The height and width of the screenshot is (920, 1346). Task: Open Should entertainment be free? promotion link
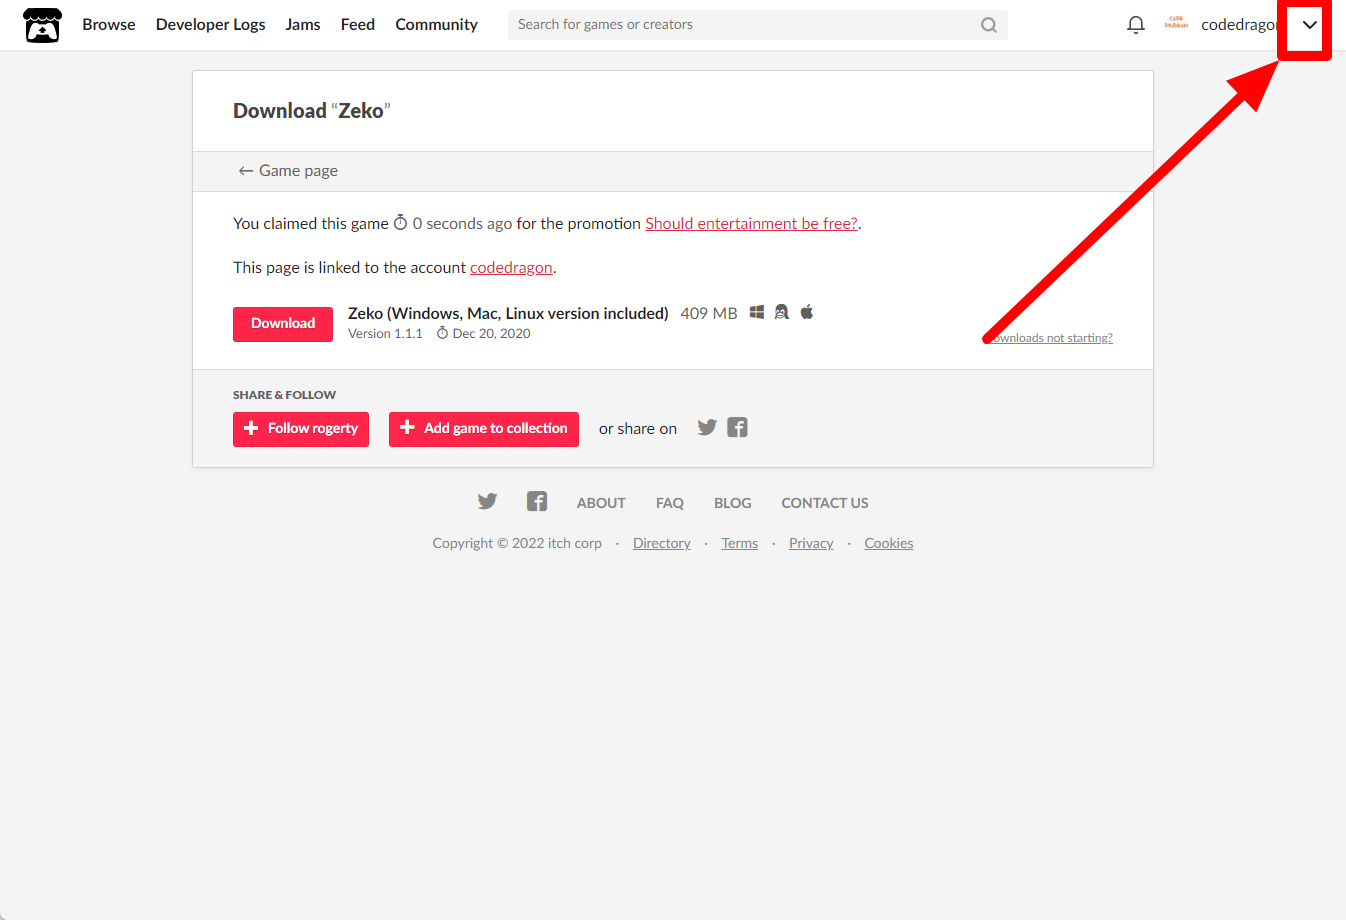click(751, 224)
